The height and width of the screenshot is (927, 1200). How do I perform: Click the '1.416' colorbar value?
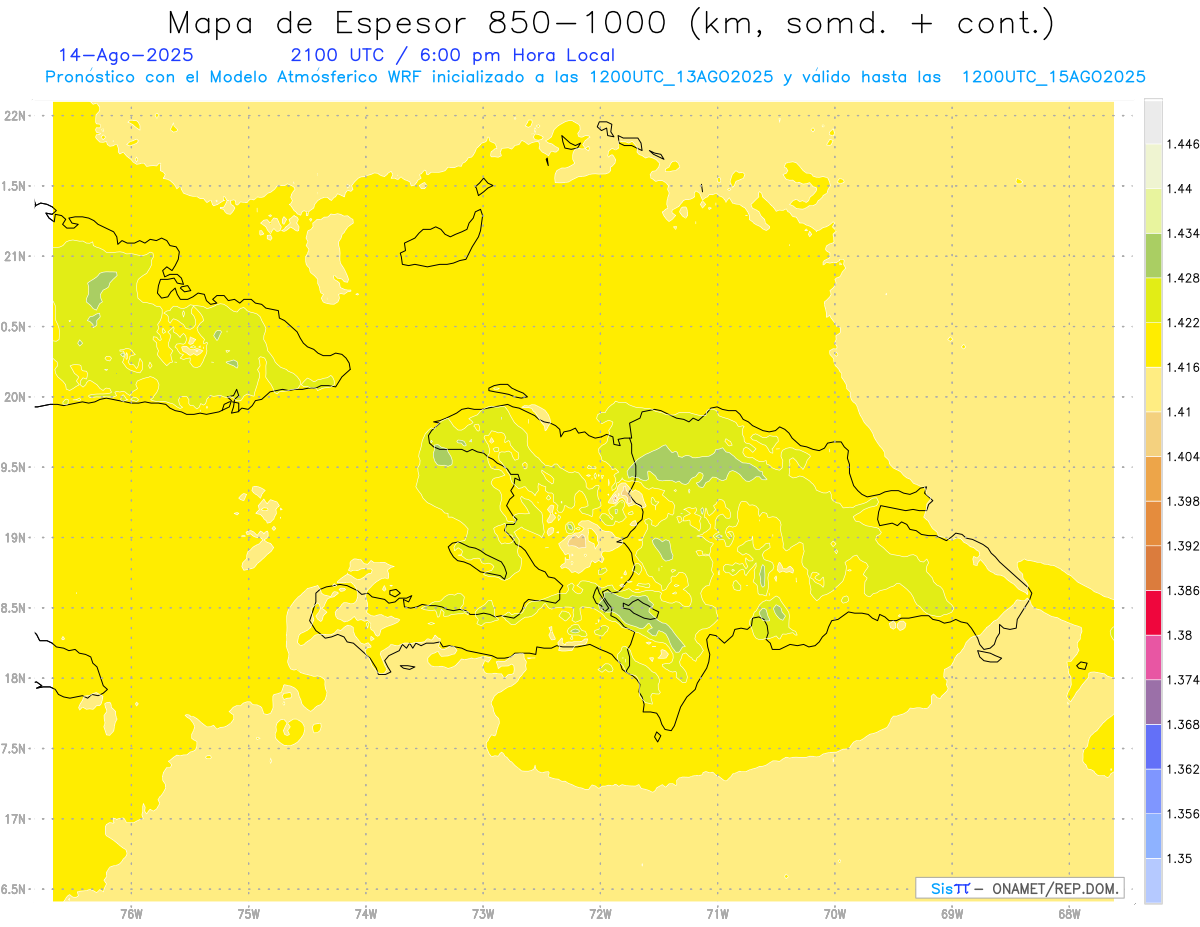tap(1182, 367)
